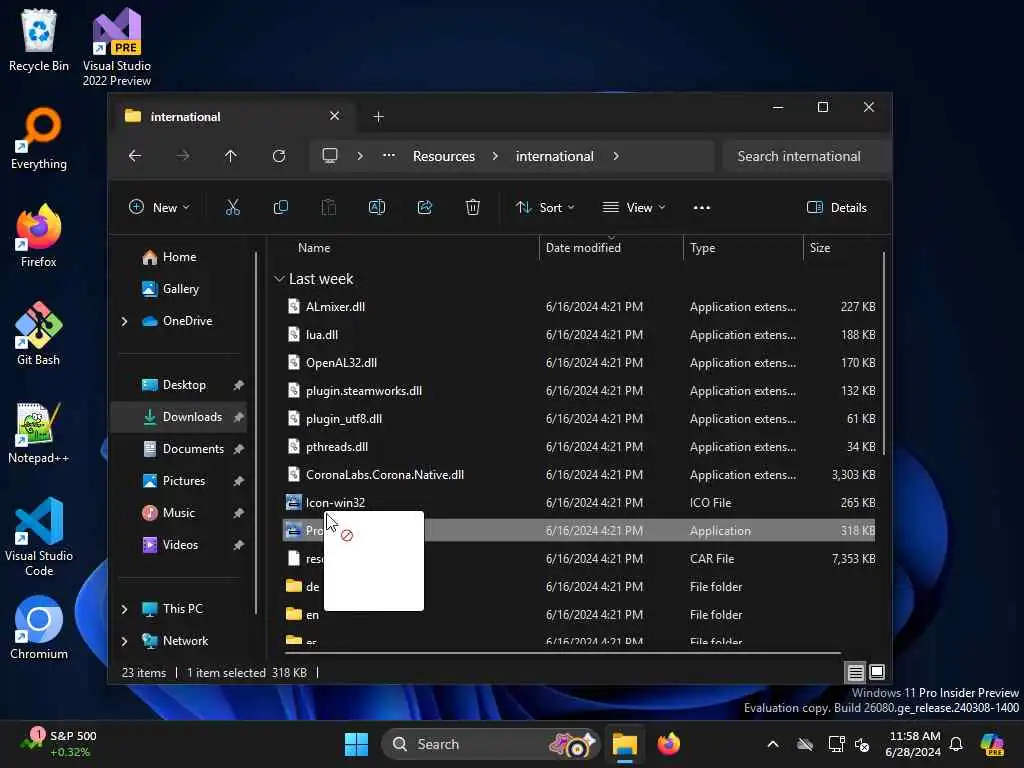Click the Delete trash icon
This screenshot has width=1024, height=768.
(473, 208)
